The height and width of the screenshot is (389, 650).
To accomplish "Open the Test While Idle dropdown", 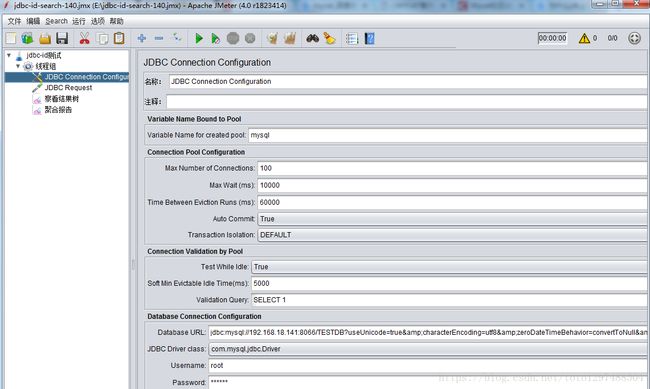I will [449, 267].
